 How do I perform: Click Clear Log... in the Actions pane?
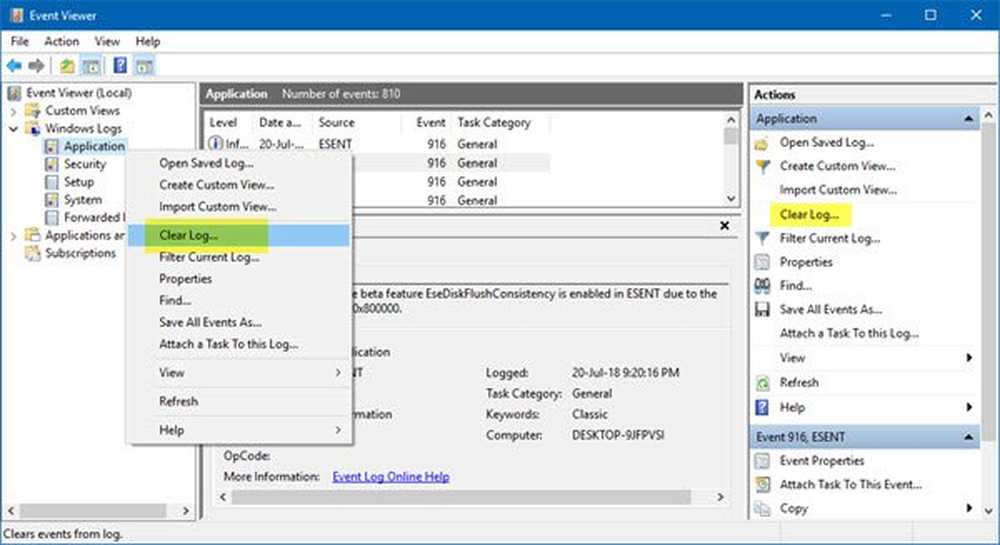809,215
